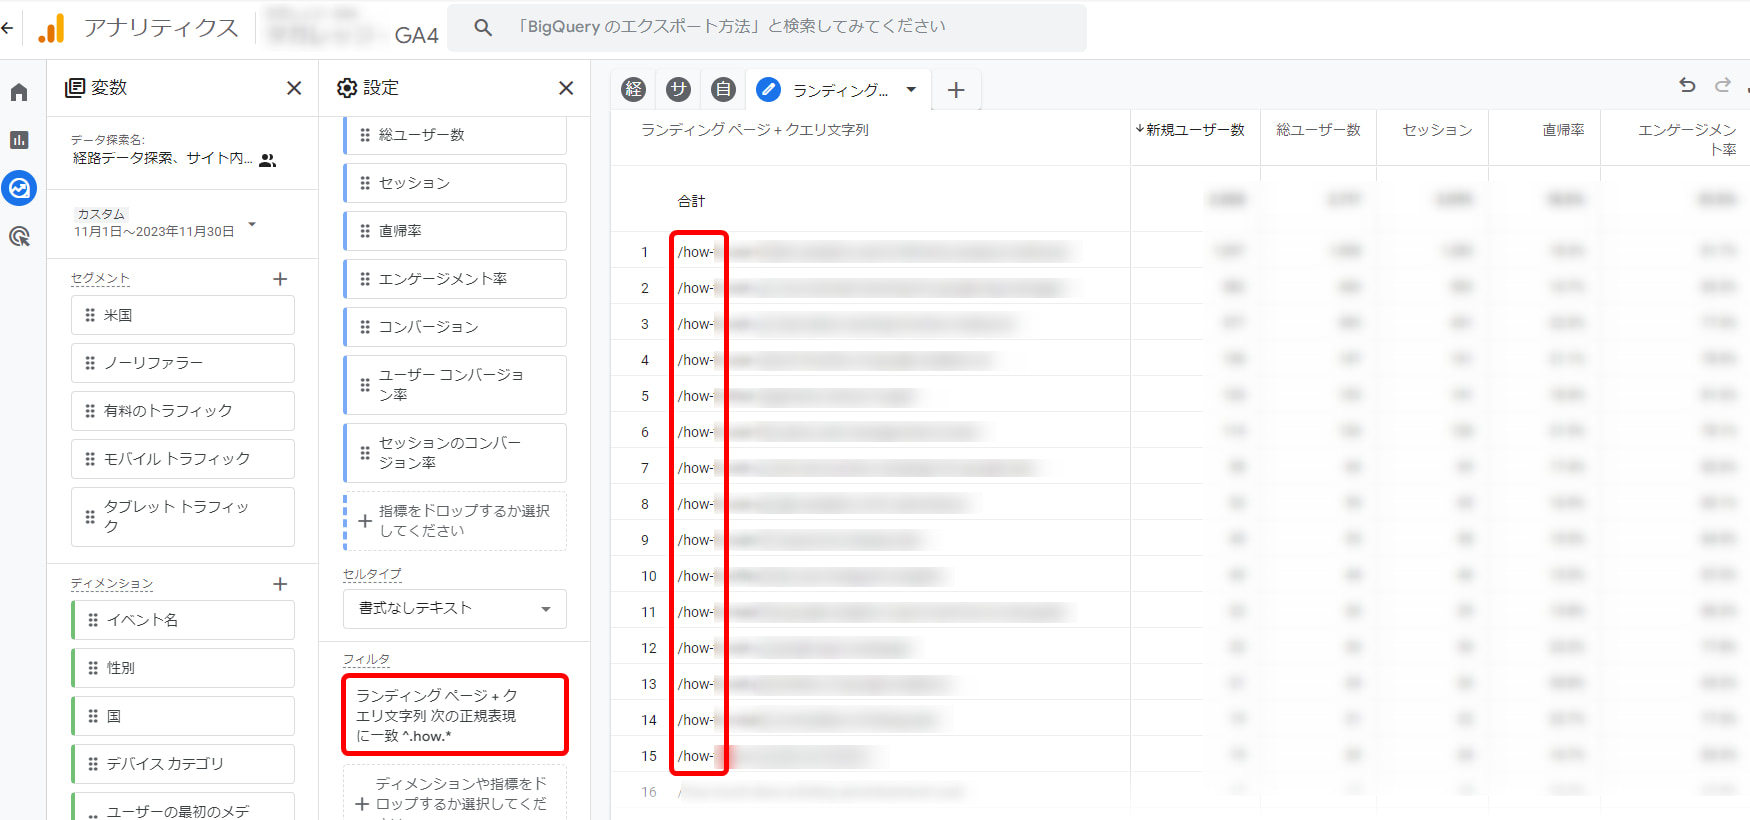Close the 設定 panel
1750x820 pixels.
[x=566, y=88]
